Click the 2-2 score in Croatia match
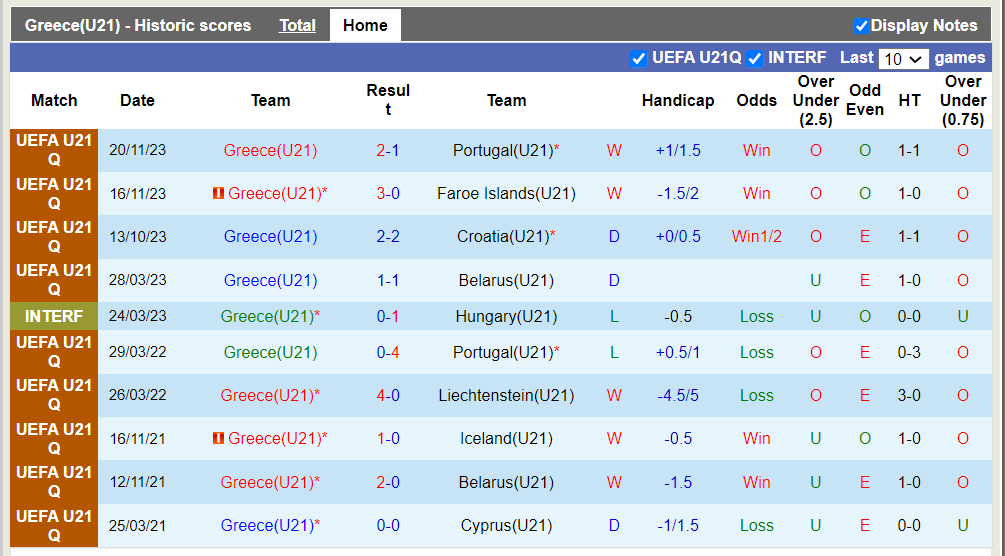 coord(388,237)
